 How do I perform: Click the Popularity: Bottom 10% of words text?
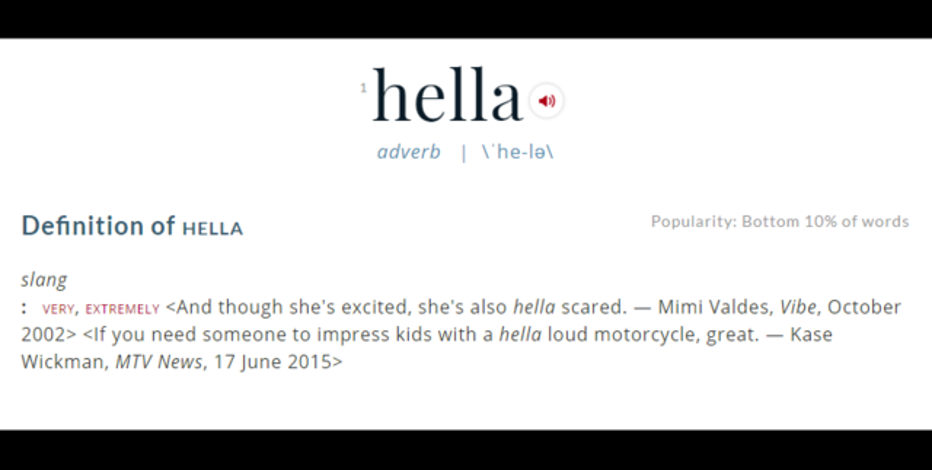pos(780,222)
